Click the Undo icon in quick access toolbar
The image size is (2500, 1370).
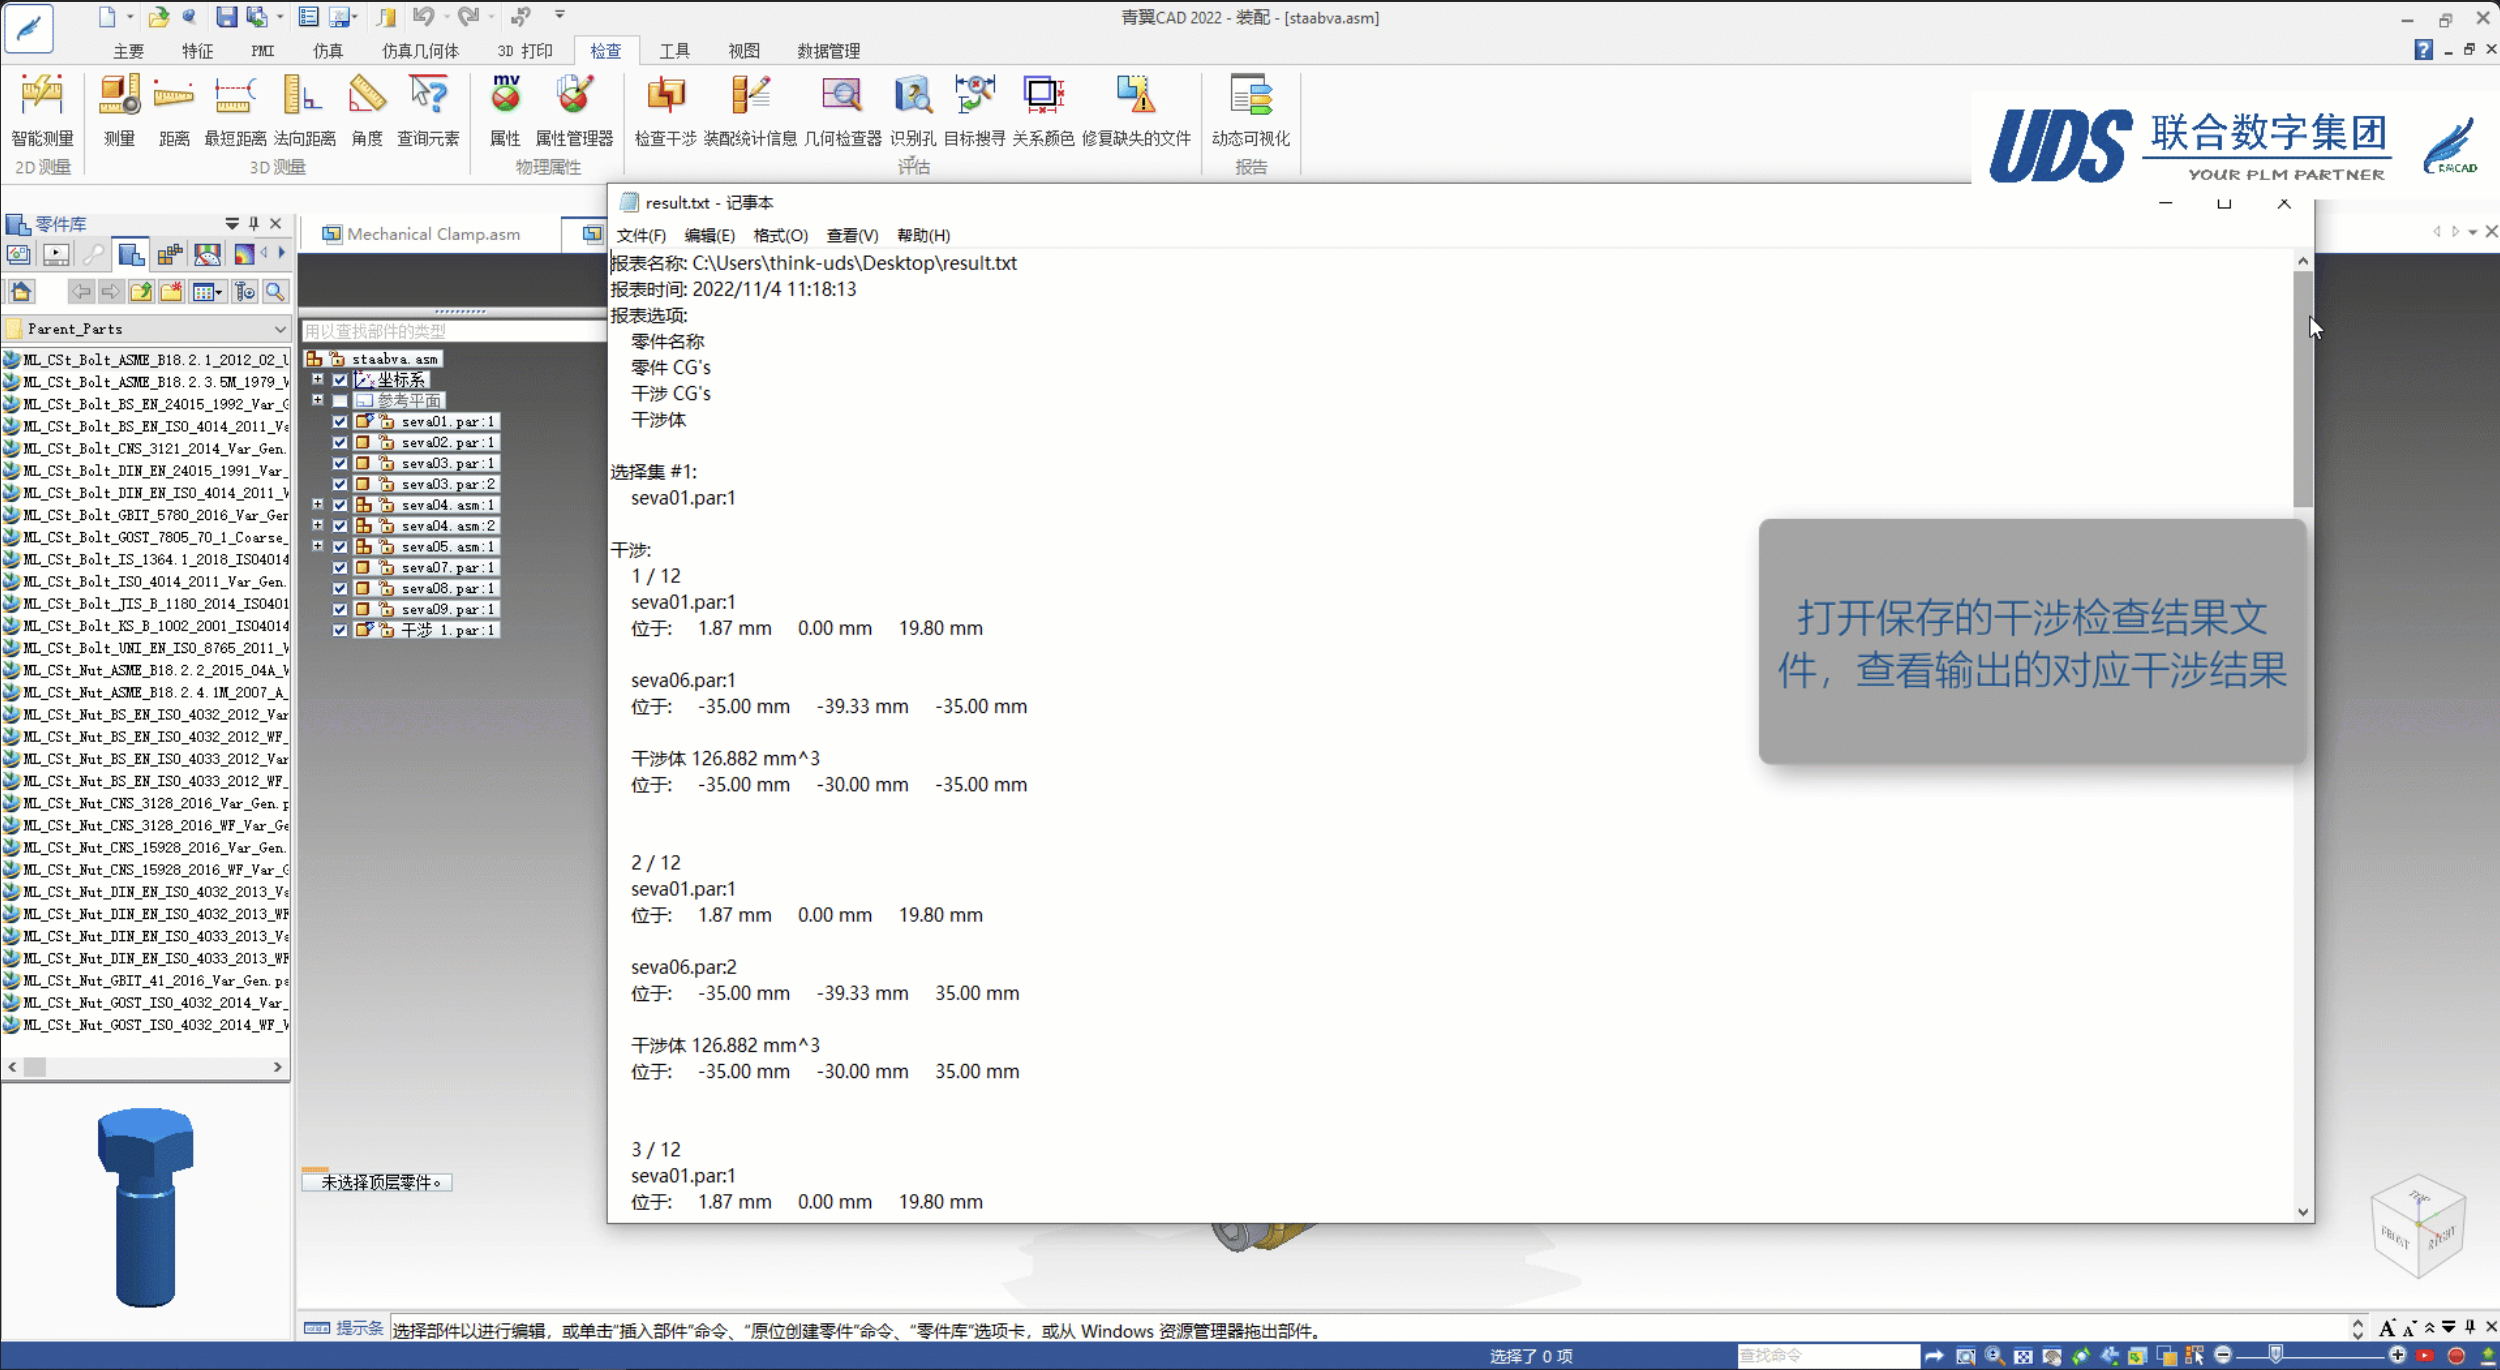click(424, 16)
